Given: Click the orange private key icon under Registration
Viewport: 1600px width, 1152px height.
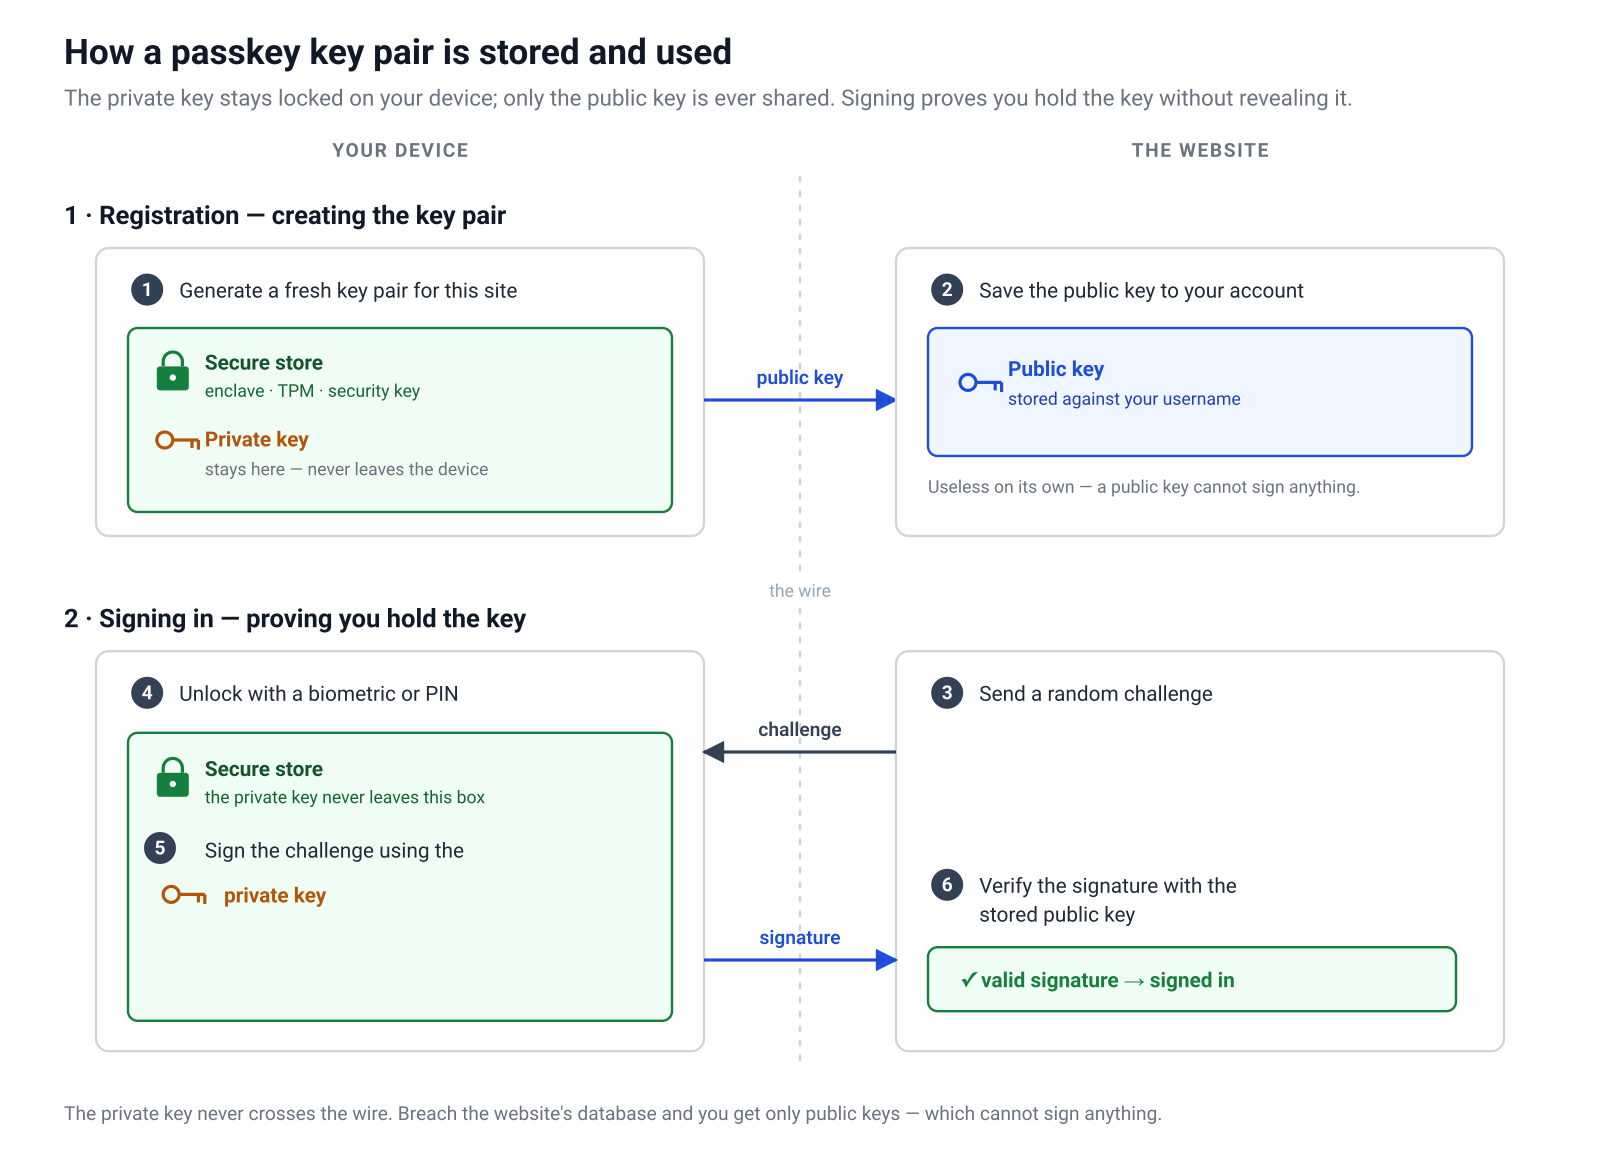Looking at the screenshot, I should pos(178,440).
